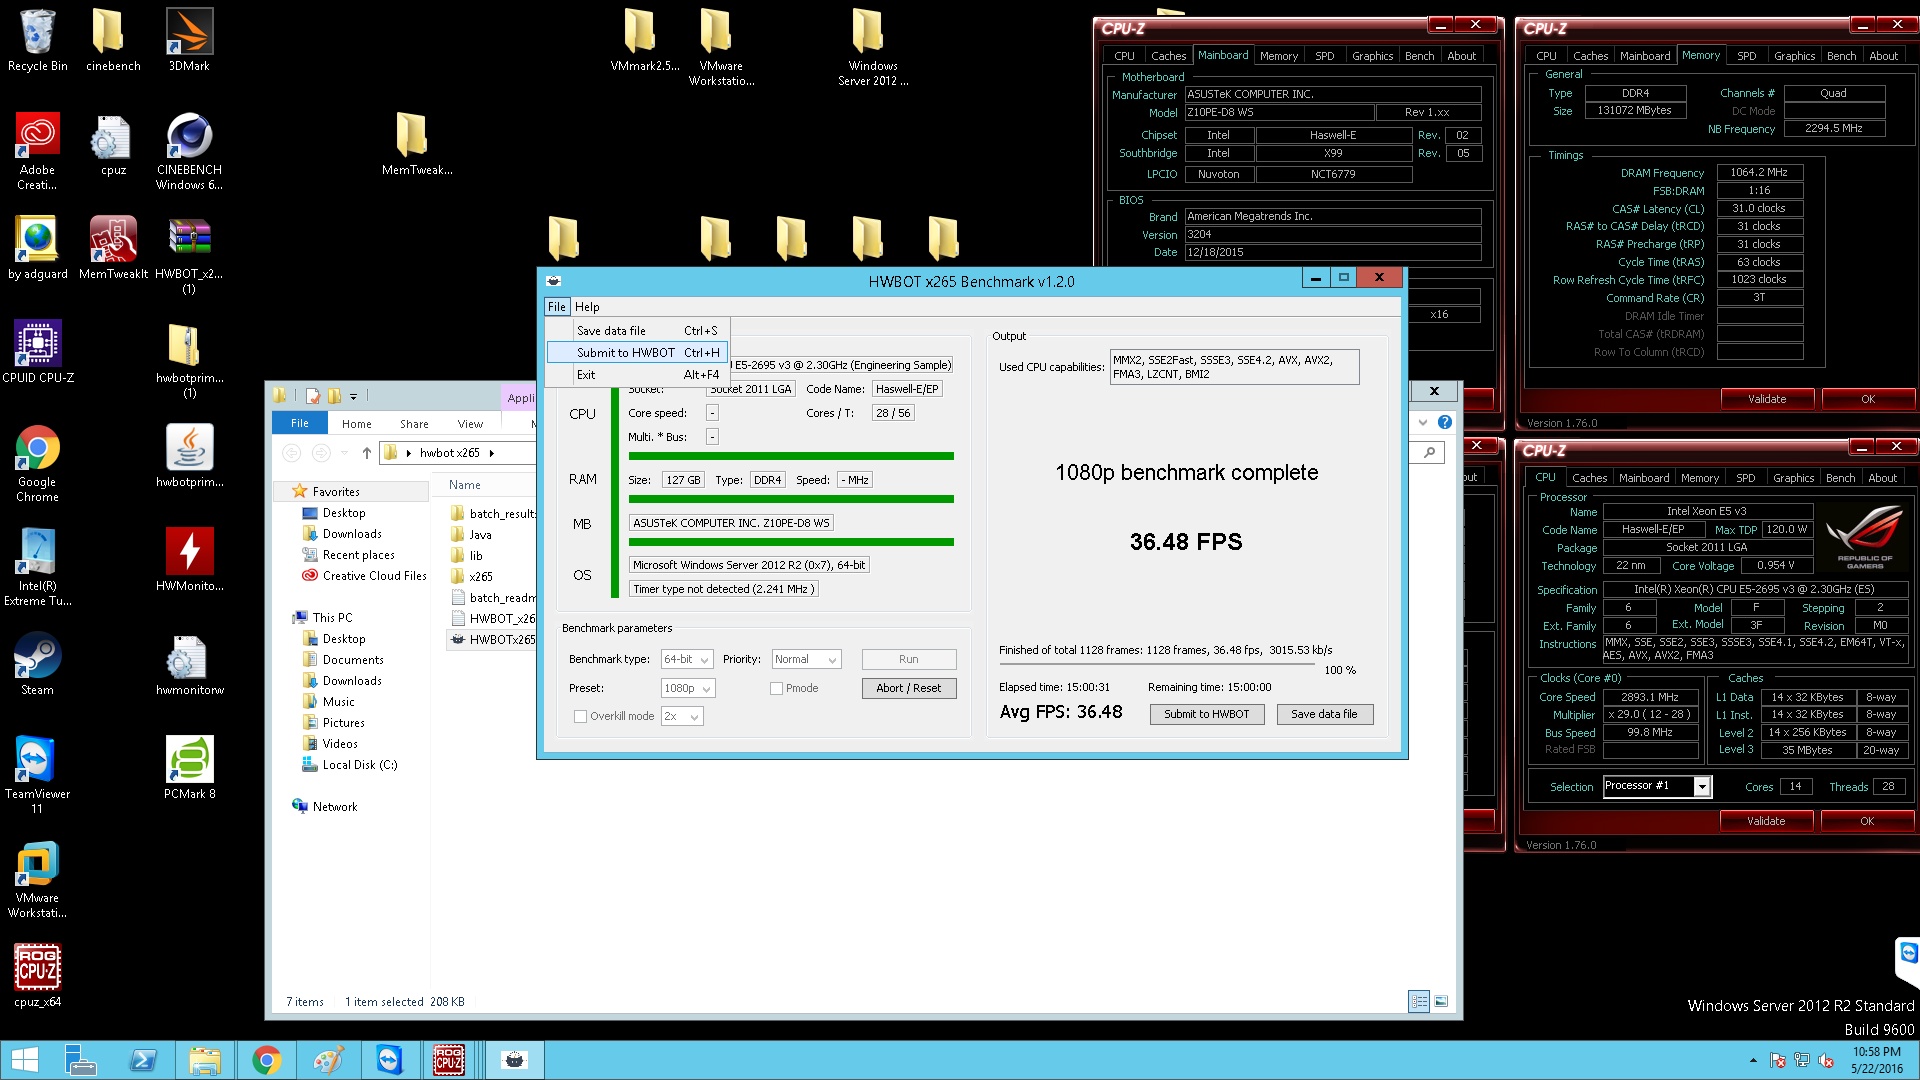1920x1080 pixels.
Task: Open Chrome from the taskbar
Action: pos(266,1060)
